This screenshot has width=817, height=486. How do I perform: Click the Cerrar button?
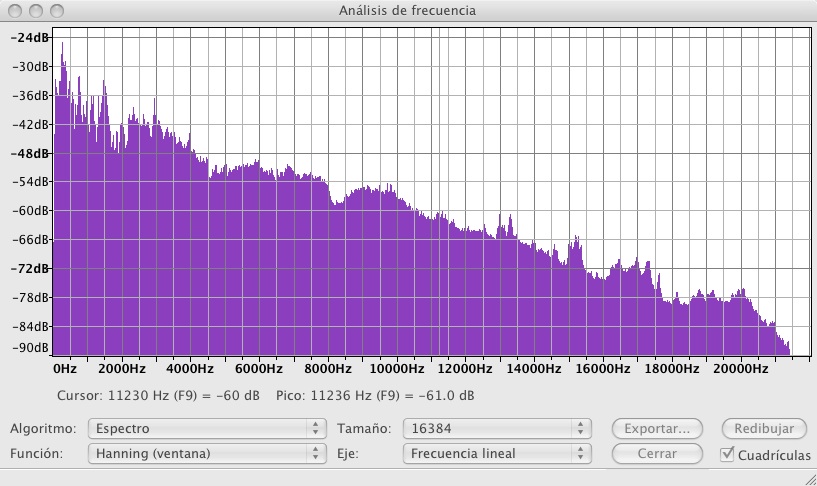pos(657,454)
